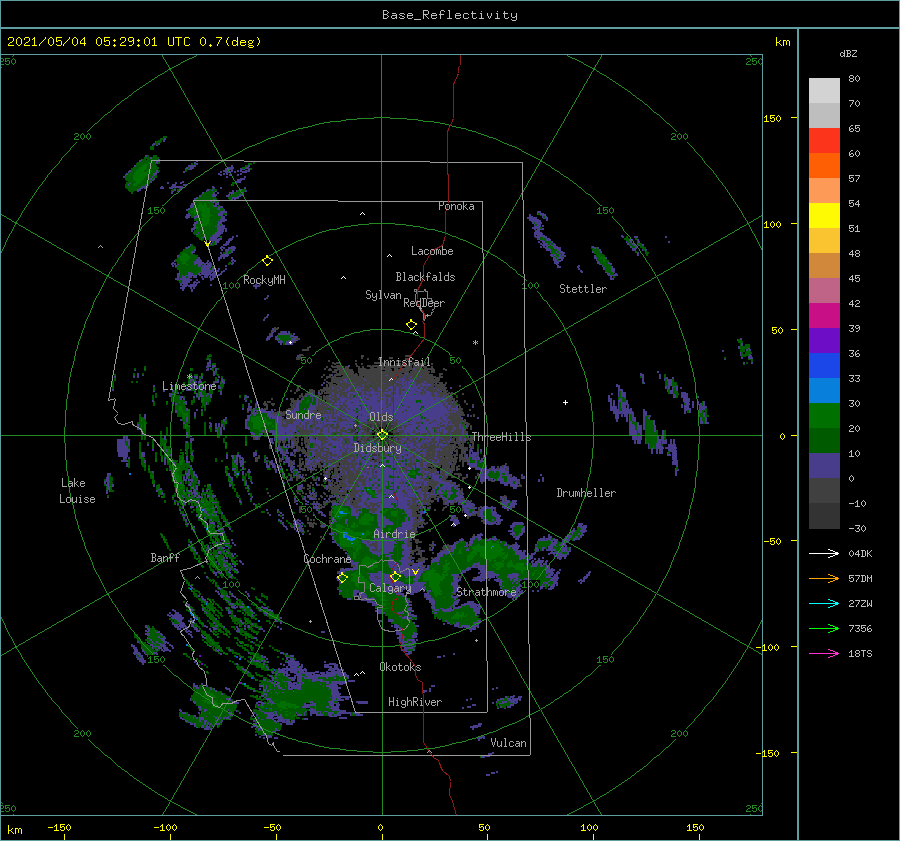This screenshot has height=841, width=900.
Task: Click the magenta 18TS arrow in legend
Action: coord(824,653)
